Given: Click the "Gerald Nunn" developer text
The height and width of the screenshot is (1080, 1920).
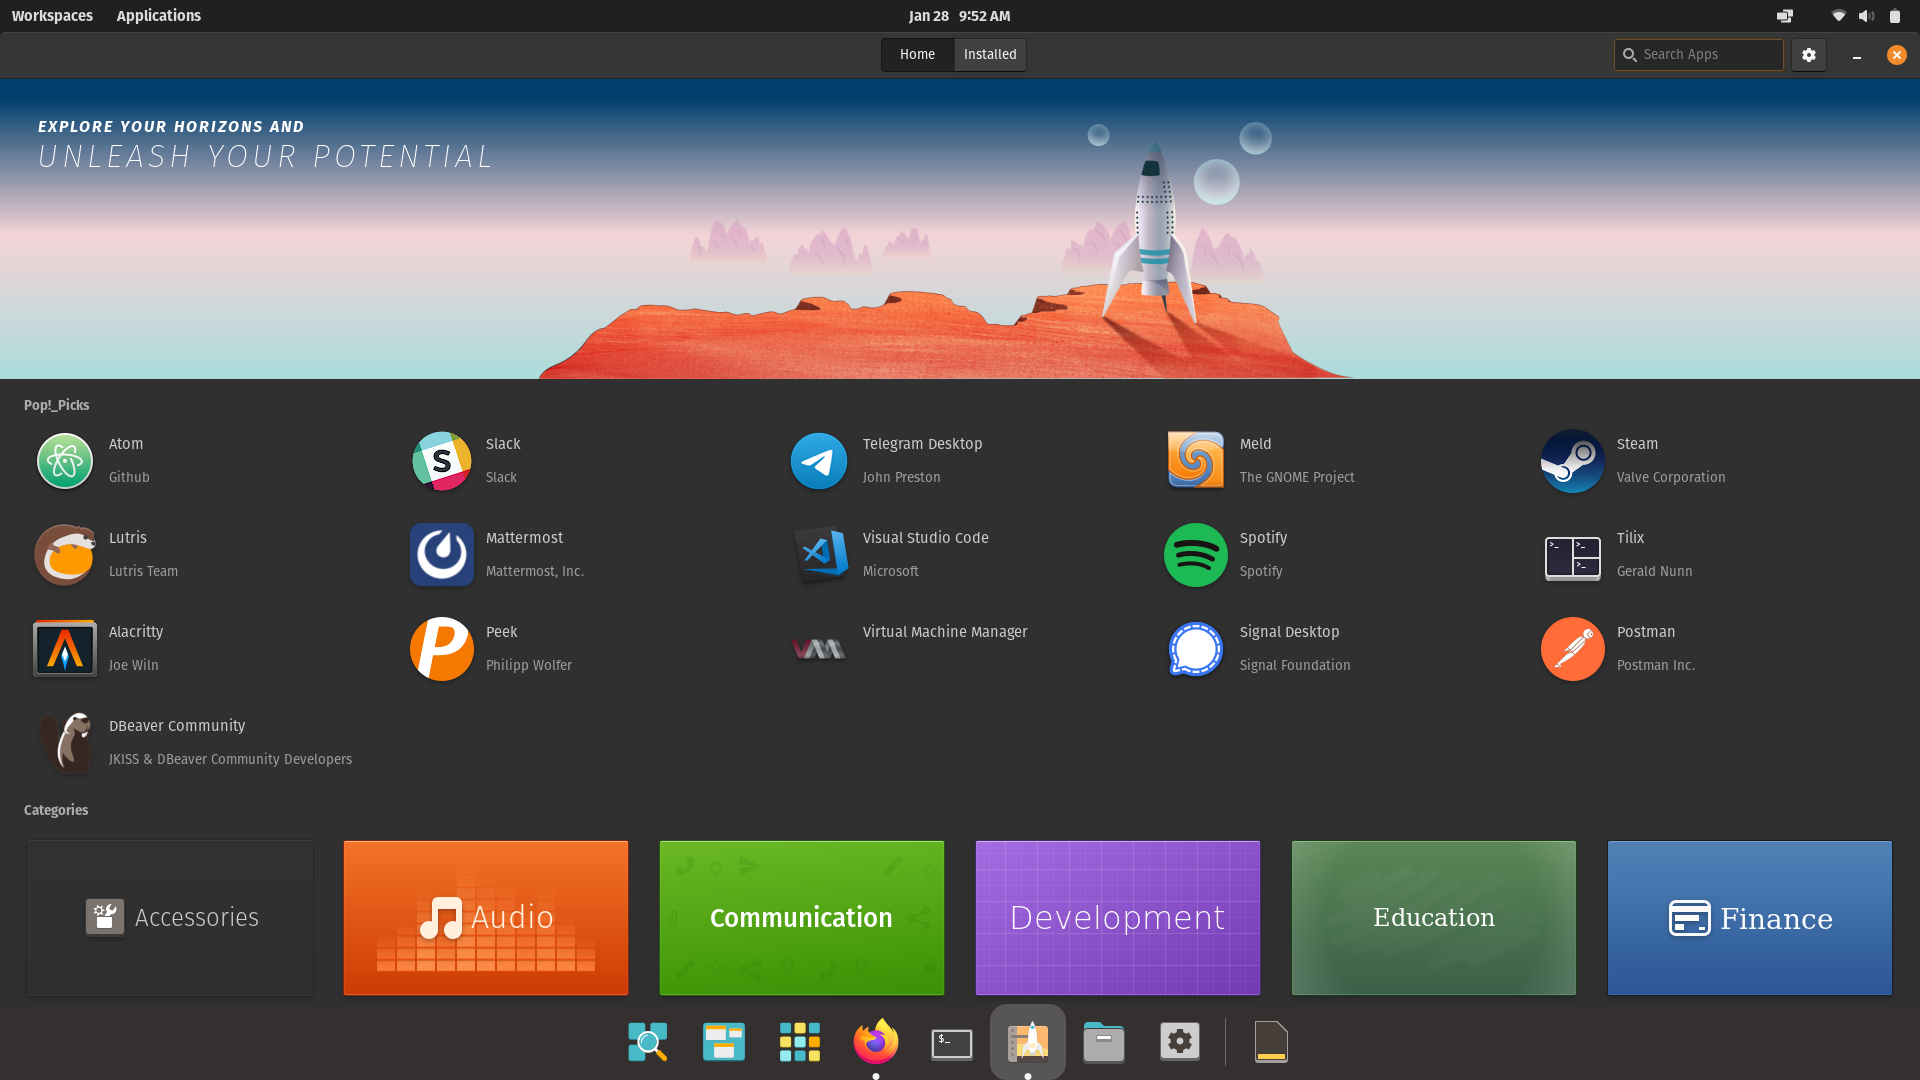Looking at the screenshot, I should click(1654, 572).
